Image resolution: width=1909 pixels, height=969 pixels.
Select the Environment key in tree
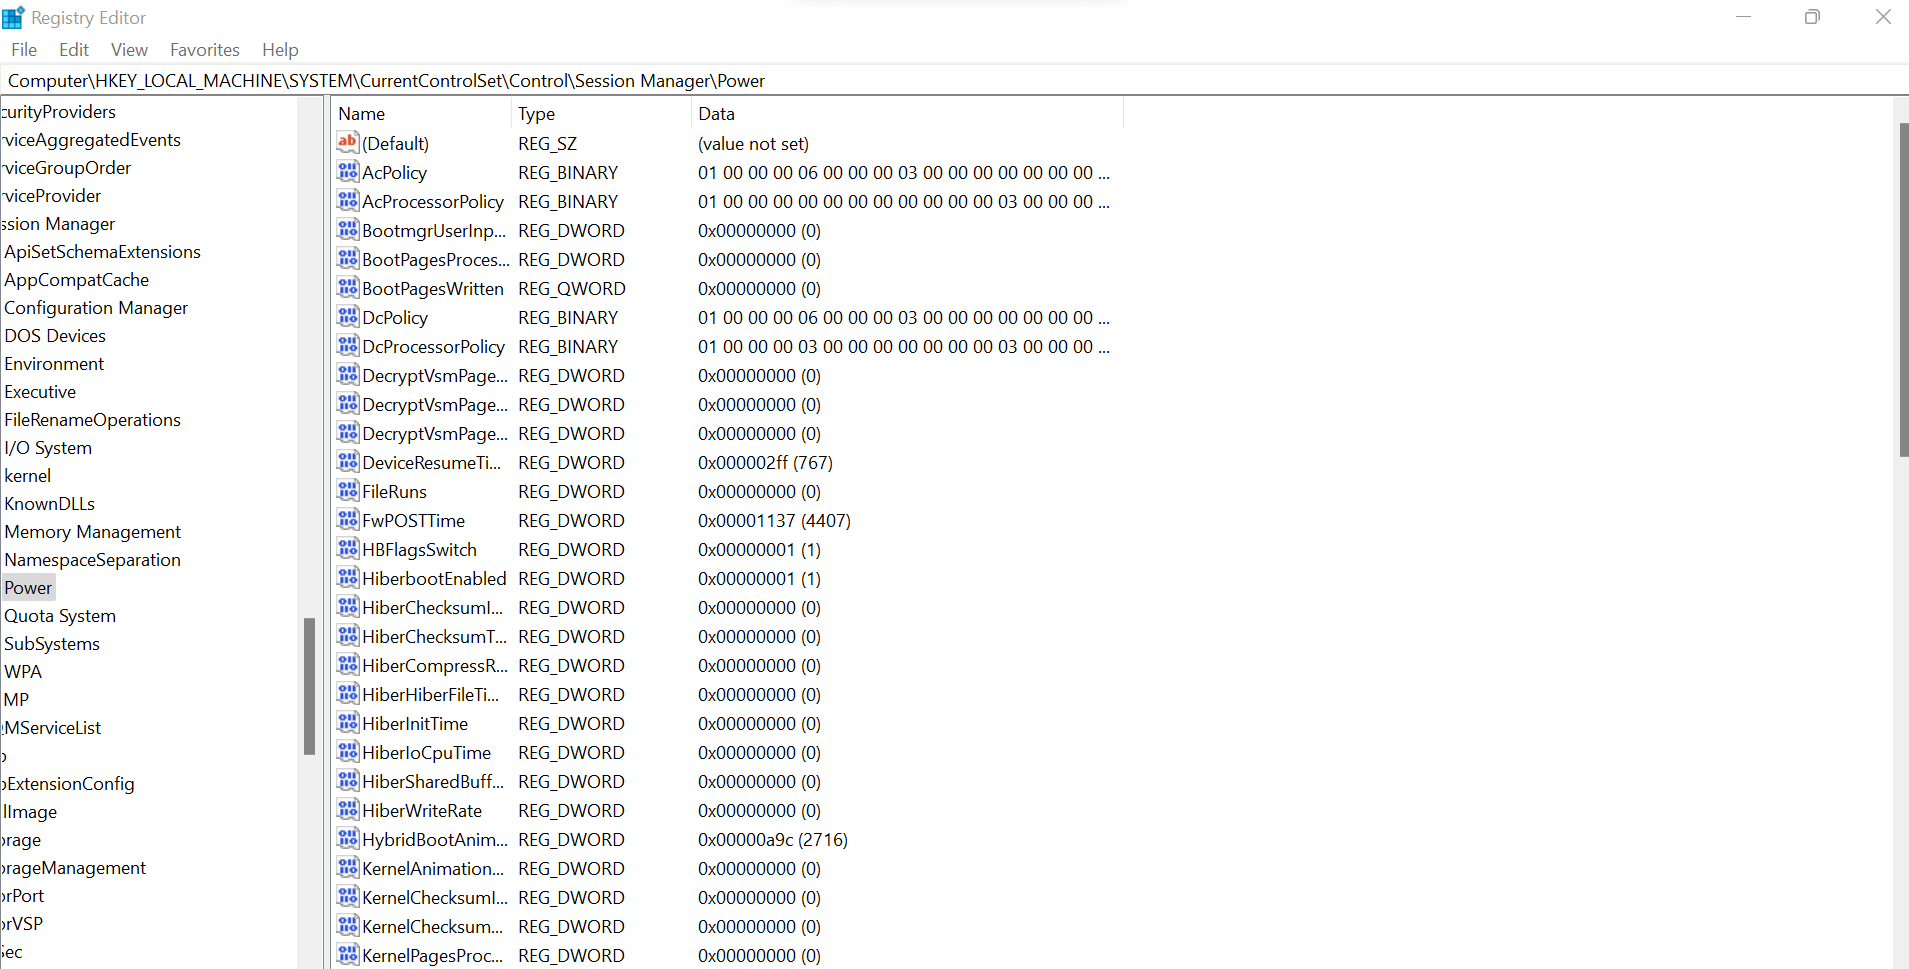click(x=54, y=364)
